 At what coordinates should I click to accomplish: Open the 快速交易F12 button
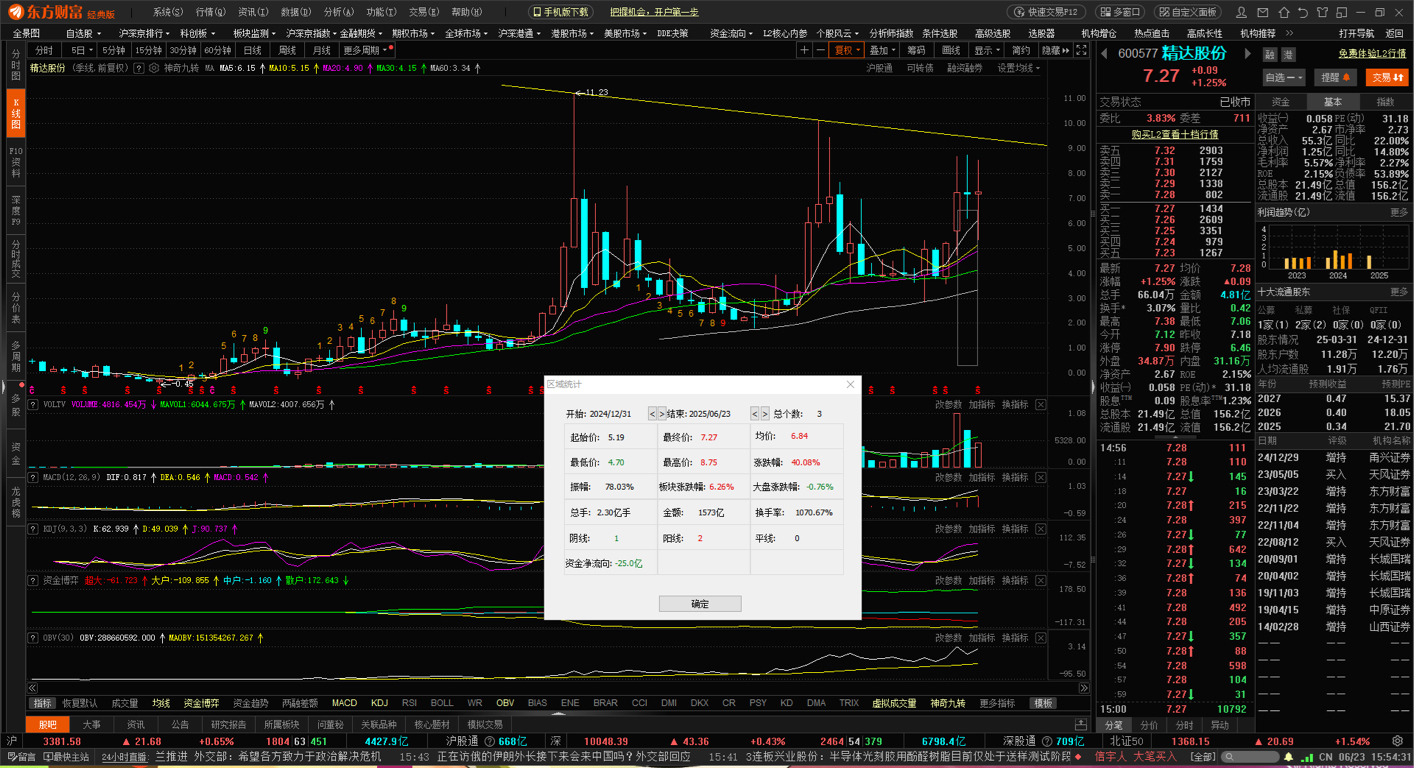coord(1045,12)
